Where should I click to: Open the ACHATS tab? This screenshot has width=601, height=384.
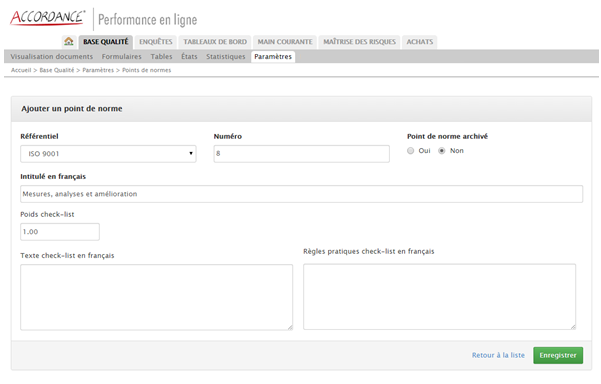420,42
